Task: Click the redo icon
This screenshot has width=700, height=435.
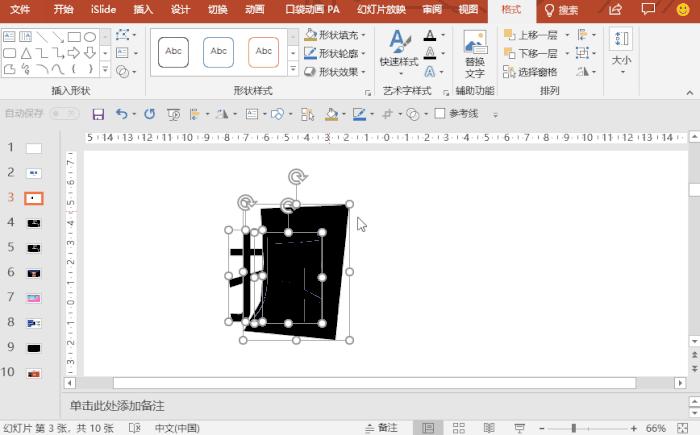Action: pyautogui.click(x=150, y=114)
